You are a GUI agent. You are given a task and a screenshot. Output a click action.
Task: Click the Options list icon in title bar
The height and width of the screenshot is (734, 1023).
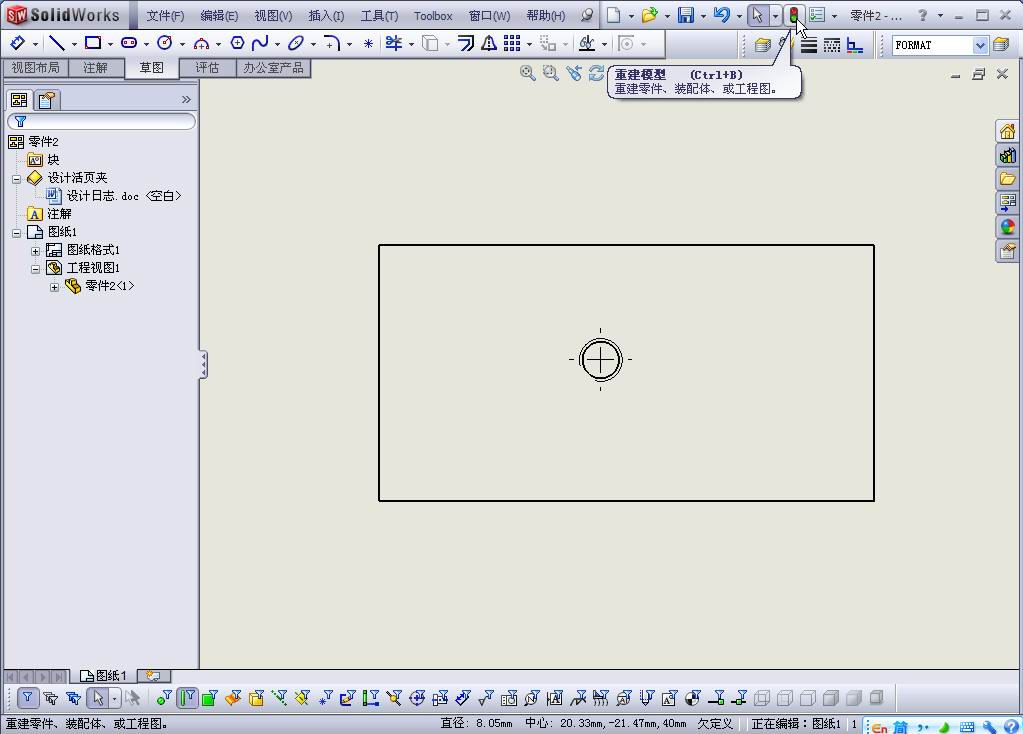click(x=817, y=15)
